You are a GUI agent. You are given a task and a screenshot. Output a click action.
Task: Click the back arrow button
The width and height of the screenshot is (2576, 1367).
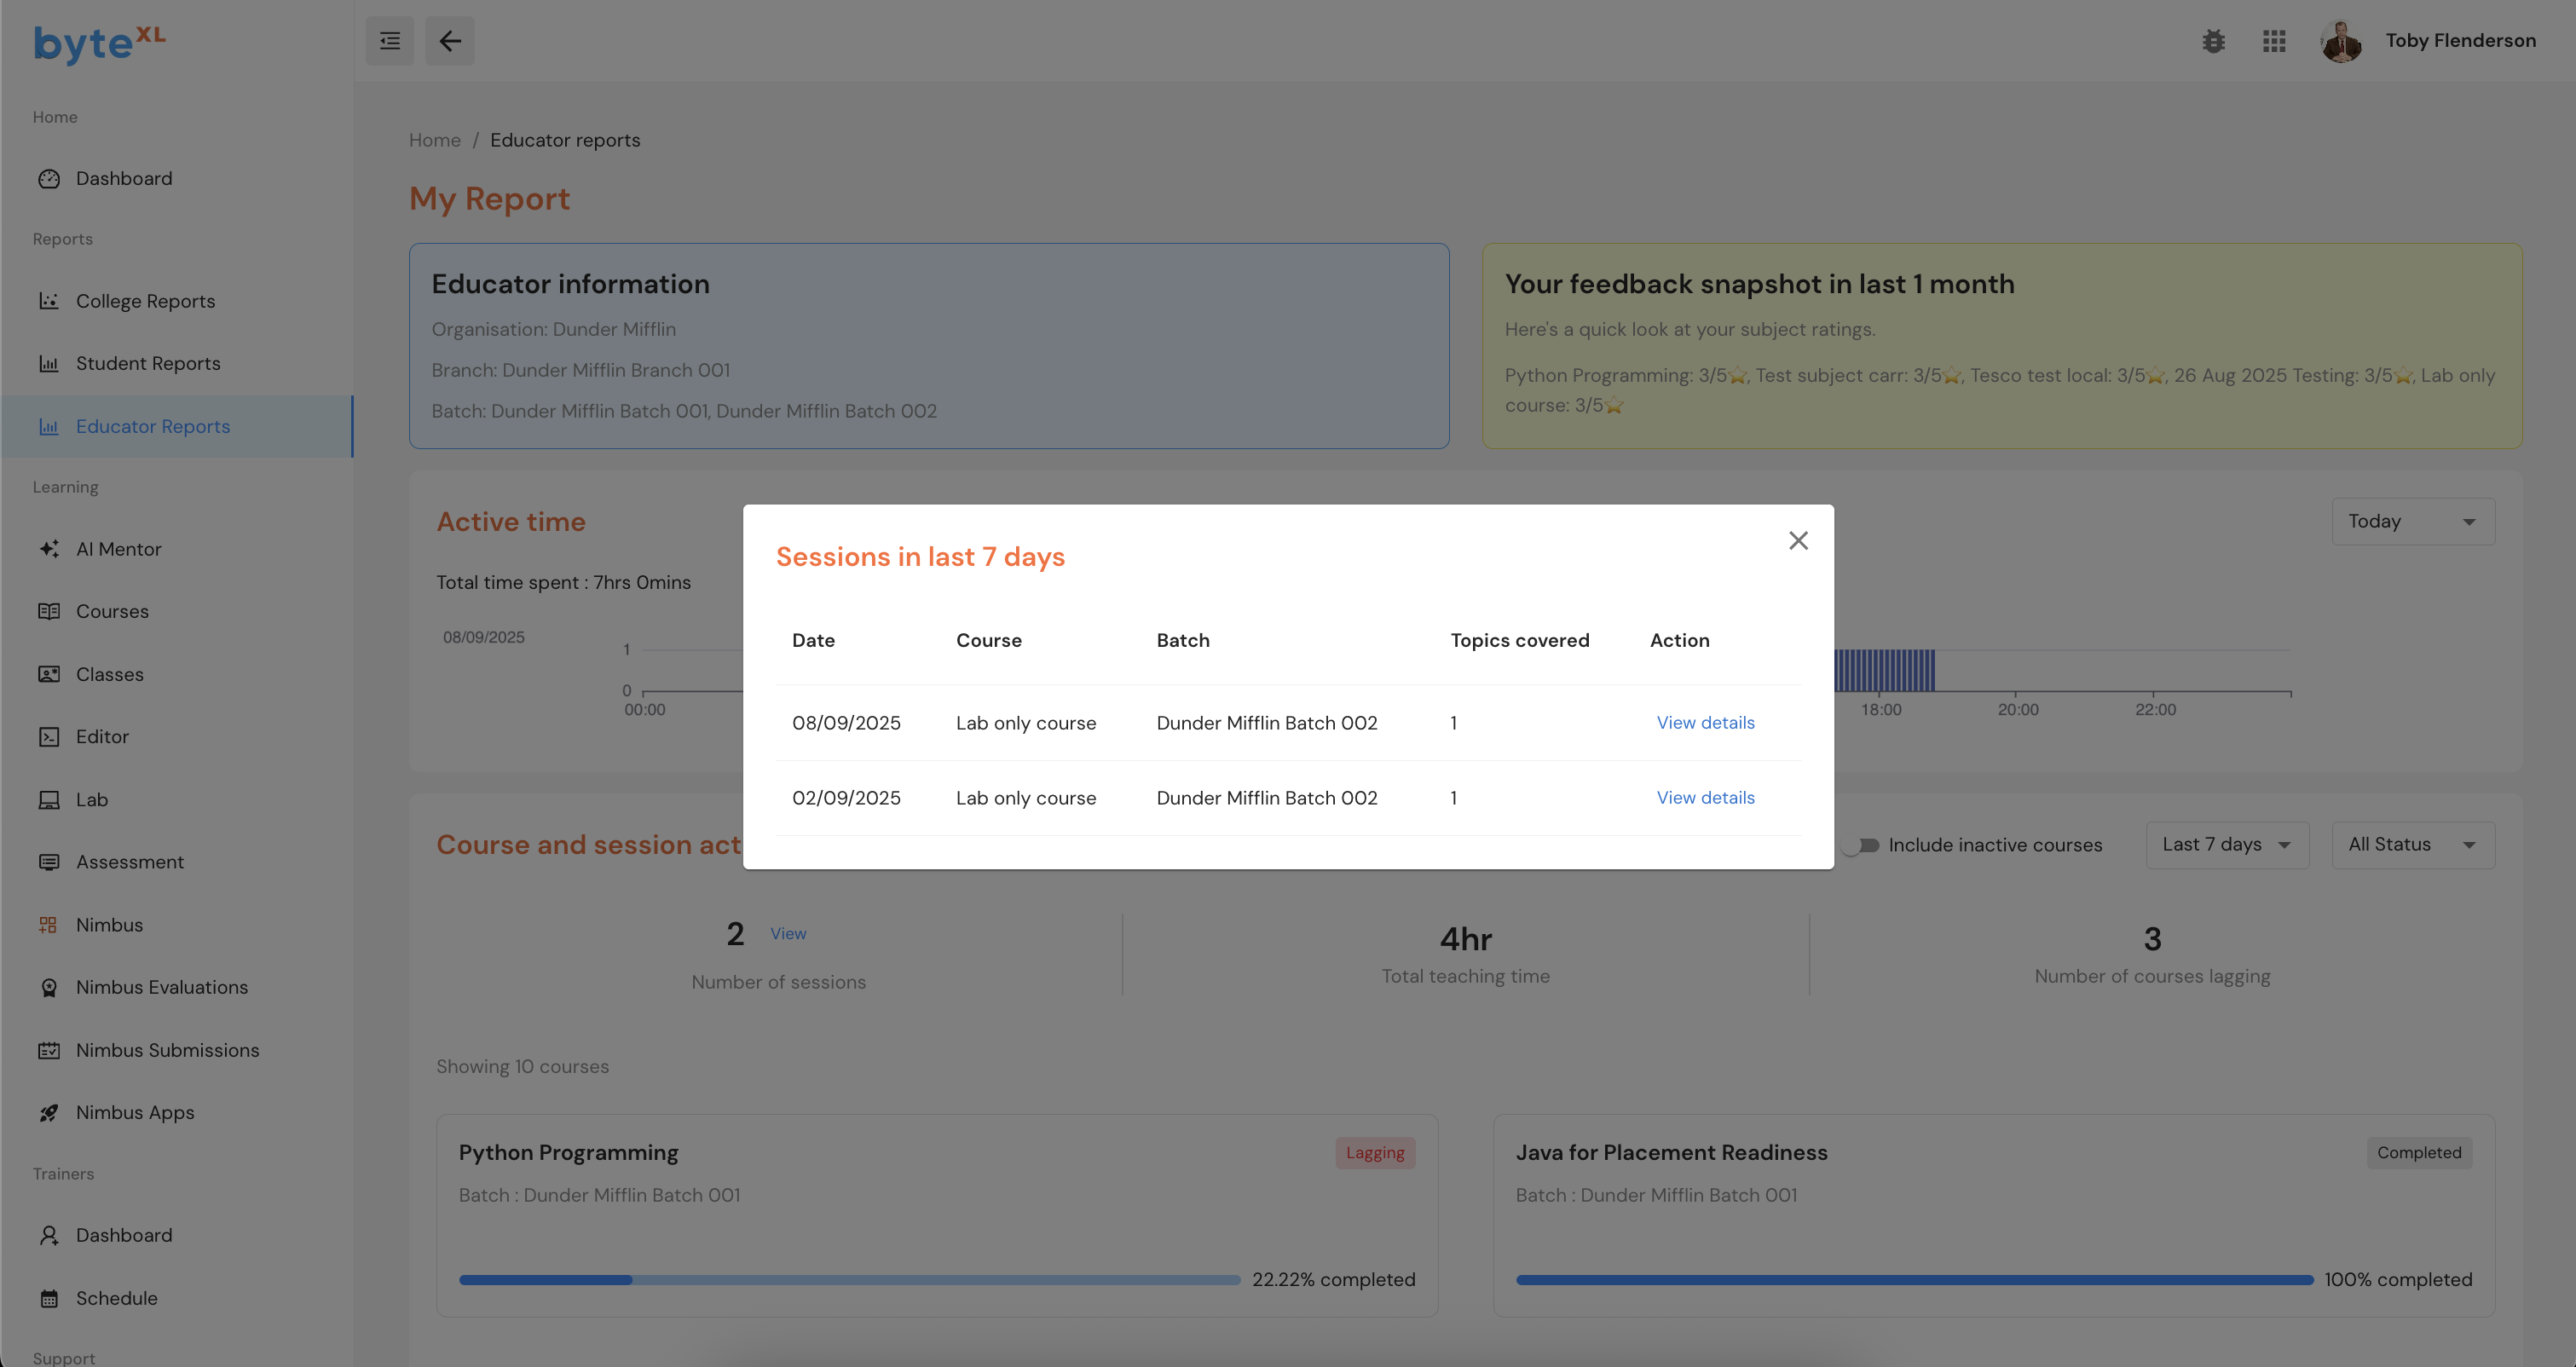(450, 41)
